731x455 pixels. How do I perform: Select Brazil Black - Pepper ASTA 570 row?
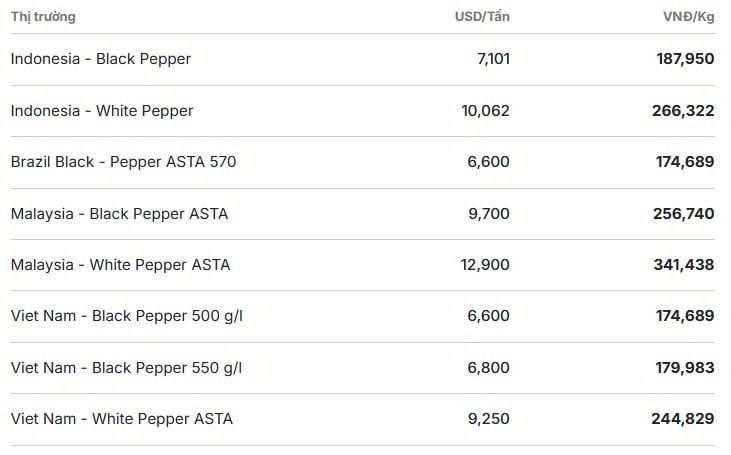(363, 162)
